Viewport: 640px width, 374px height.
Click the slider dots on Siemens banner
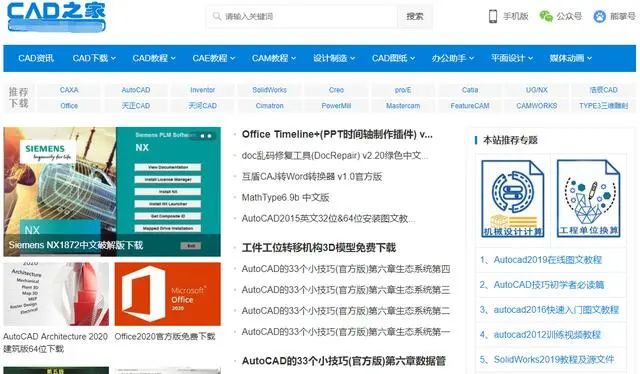[206, 136]
